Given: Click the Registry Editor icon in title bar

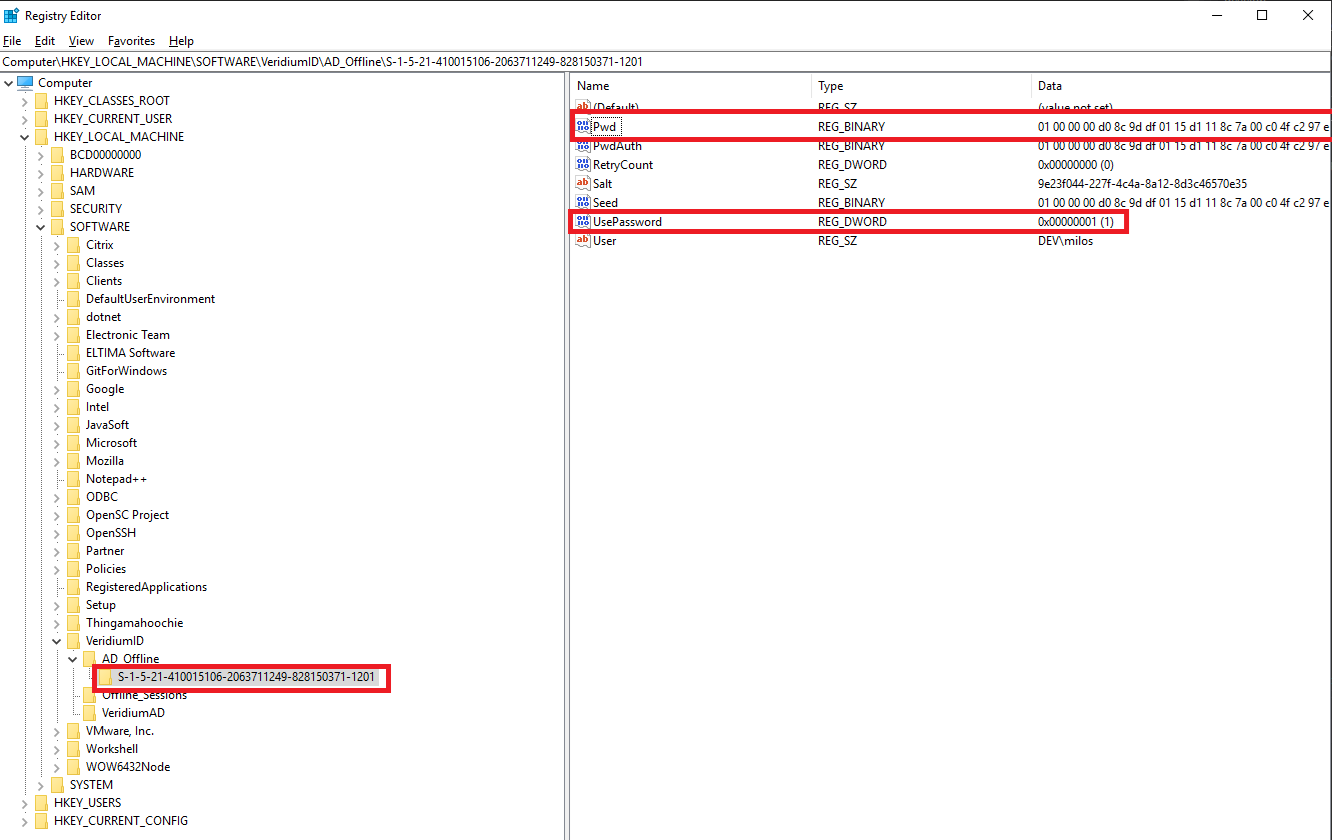Looking at the screenshot, I should click(11, 15).
